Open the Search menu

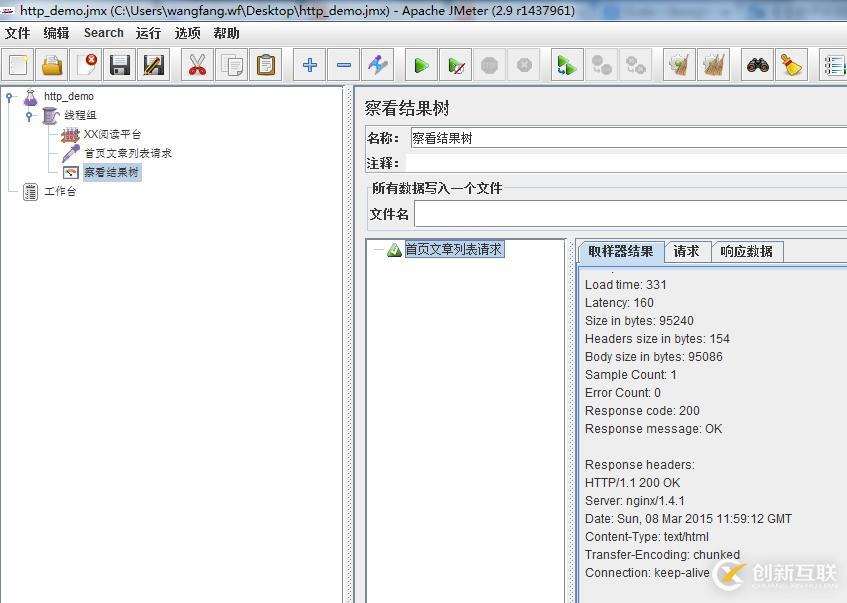[104, 33]
